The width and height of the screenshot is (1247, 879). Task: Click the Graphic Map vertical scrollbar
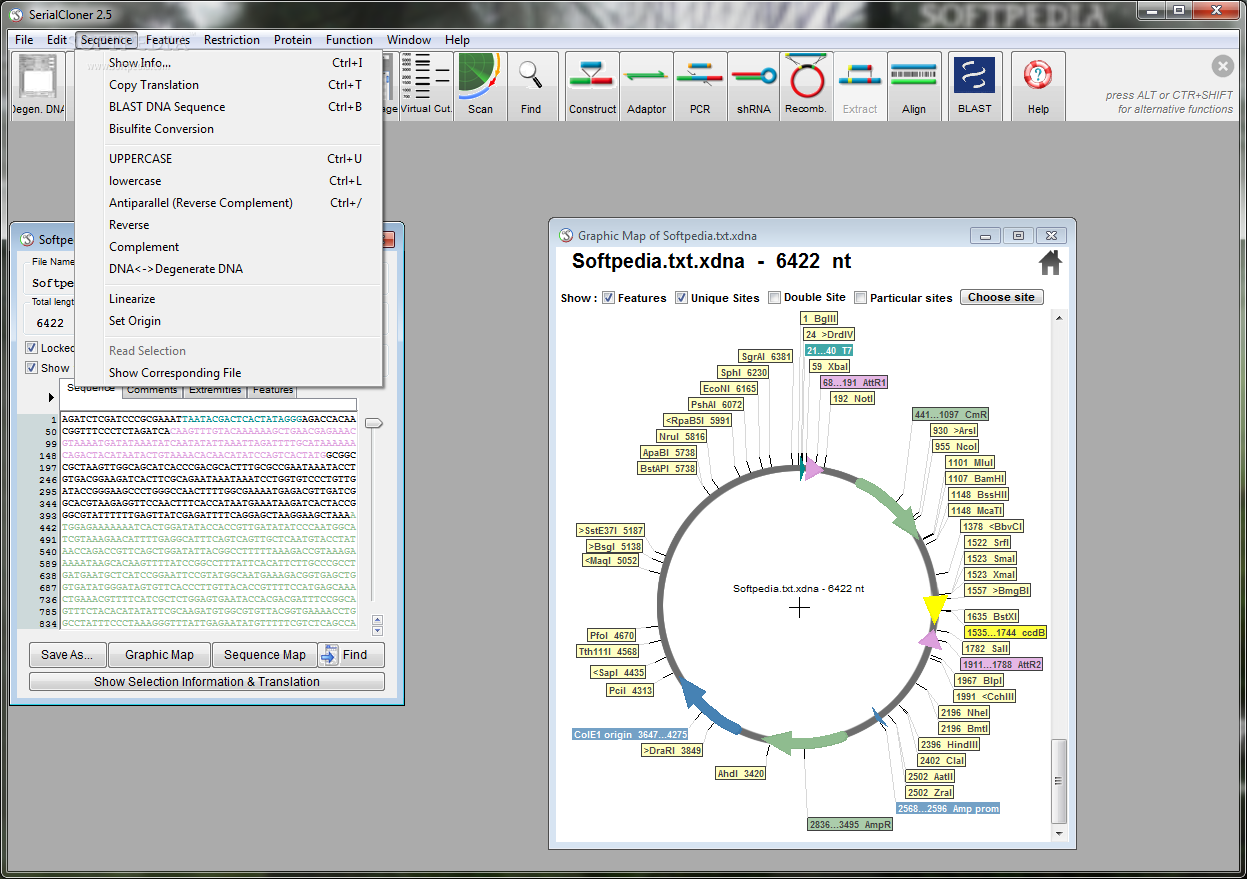[x=1059, y=783]
